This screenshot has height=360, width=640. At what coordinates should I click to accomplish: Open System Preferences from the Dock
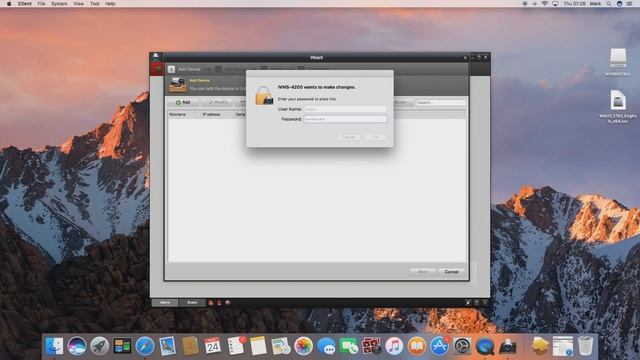click(x=462, y=346)
